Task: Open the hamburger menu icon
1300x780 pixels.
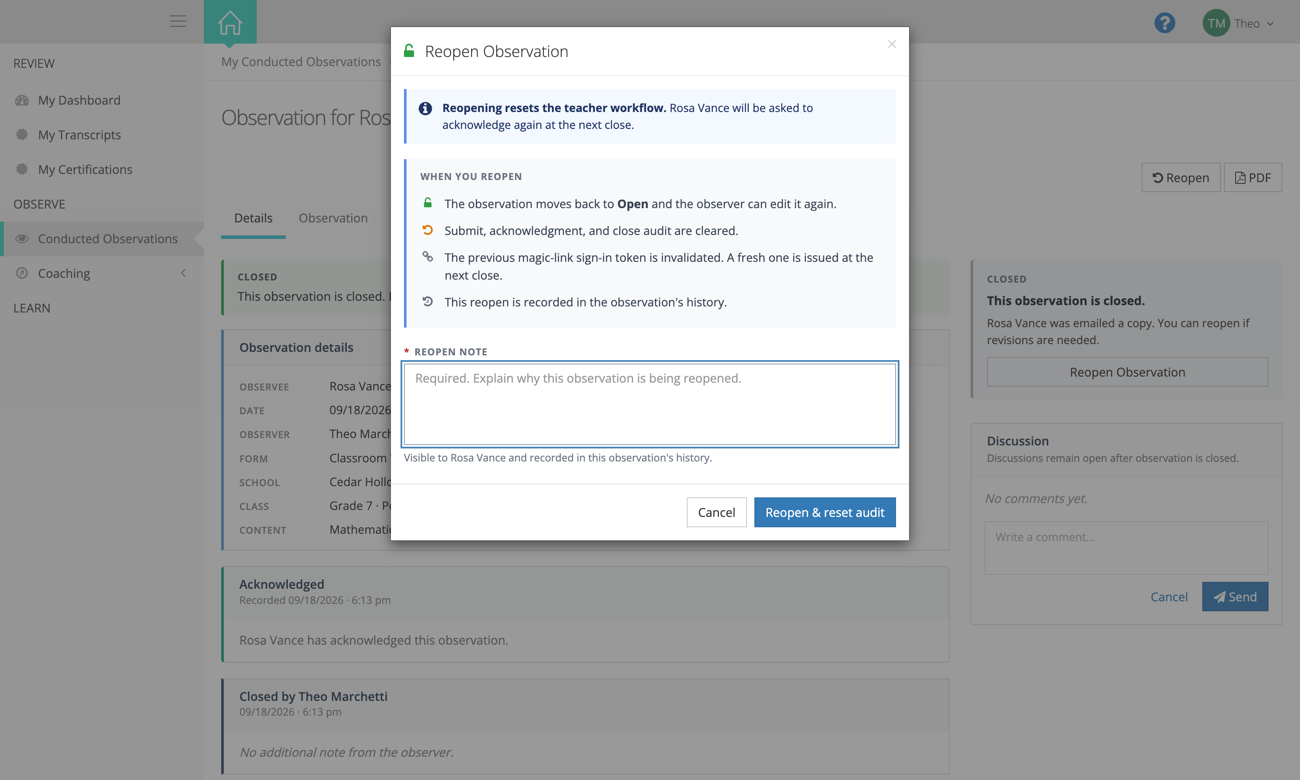Action: (178, 21)
